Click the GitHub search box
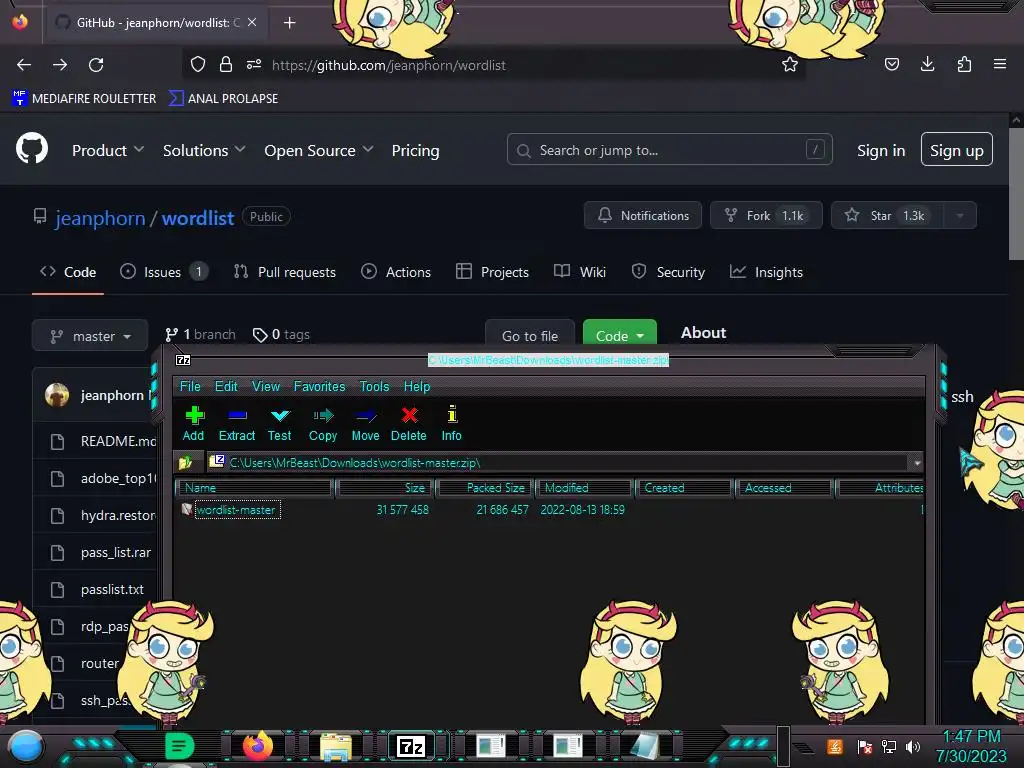 (x=669, y=150)
